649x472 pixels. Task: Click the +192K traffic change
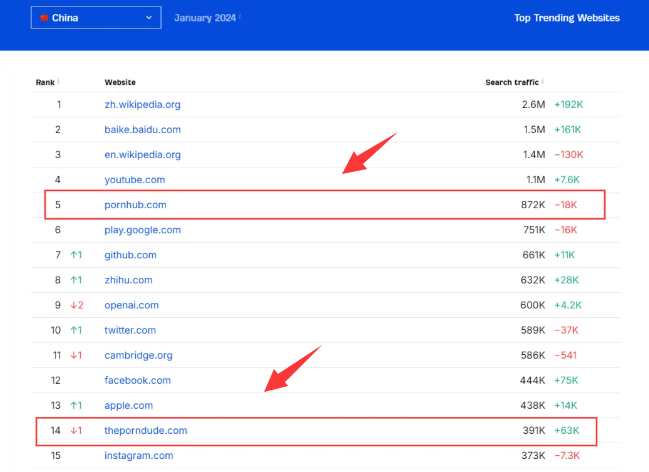click(x=569, y=104)
